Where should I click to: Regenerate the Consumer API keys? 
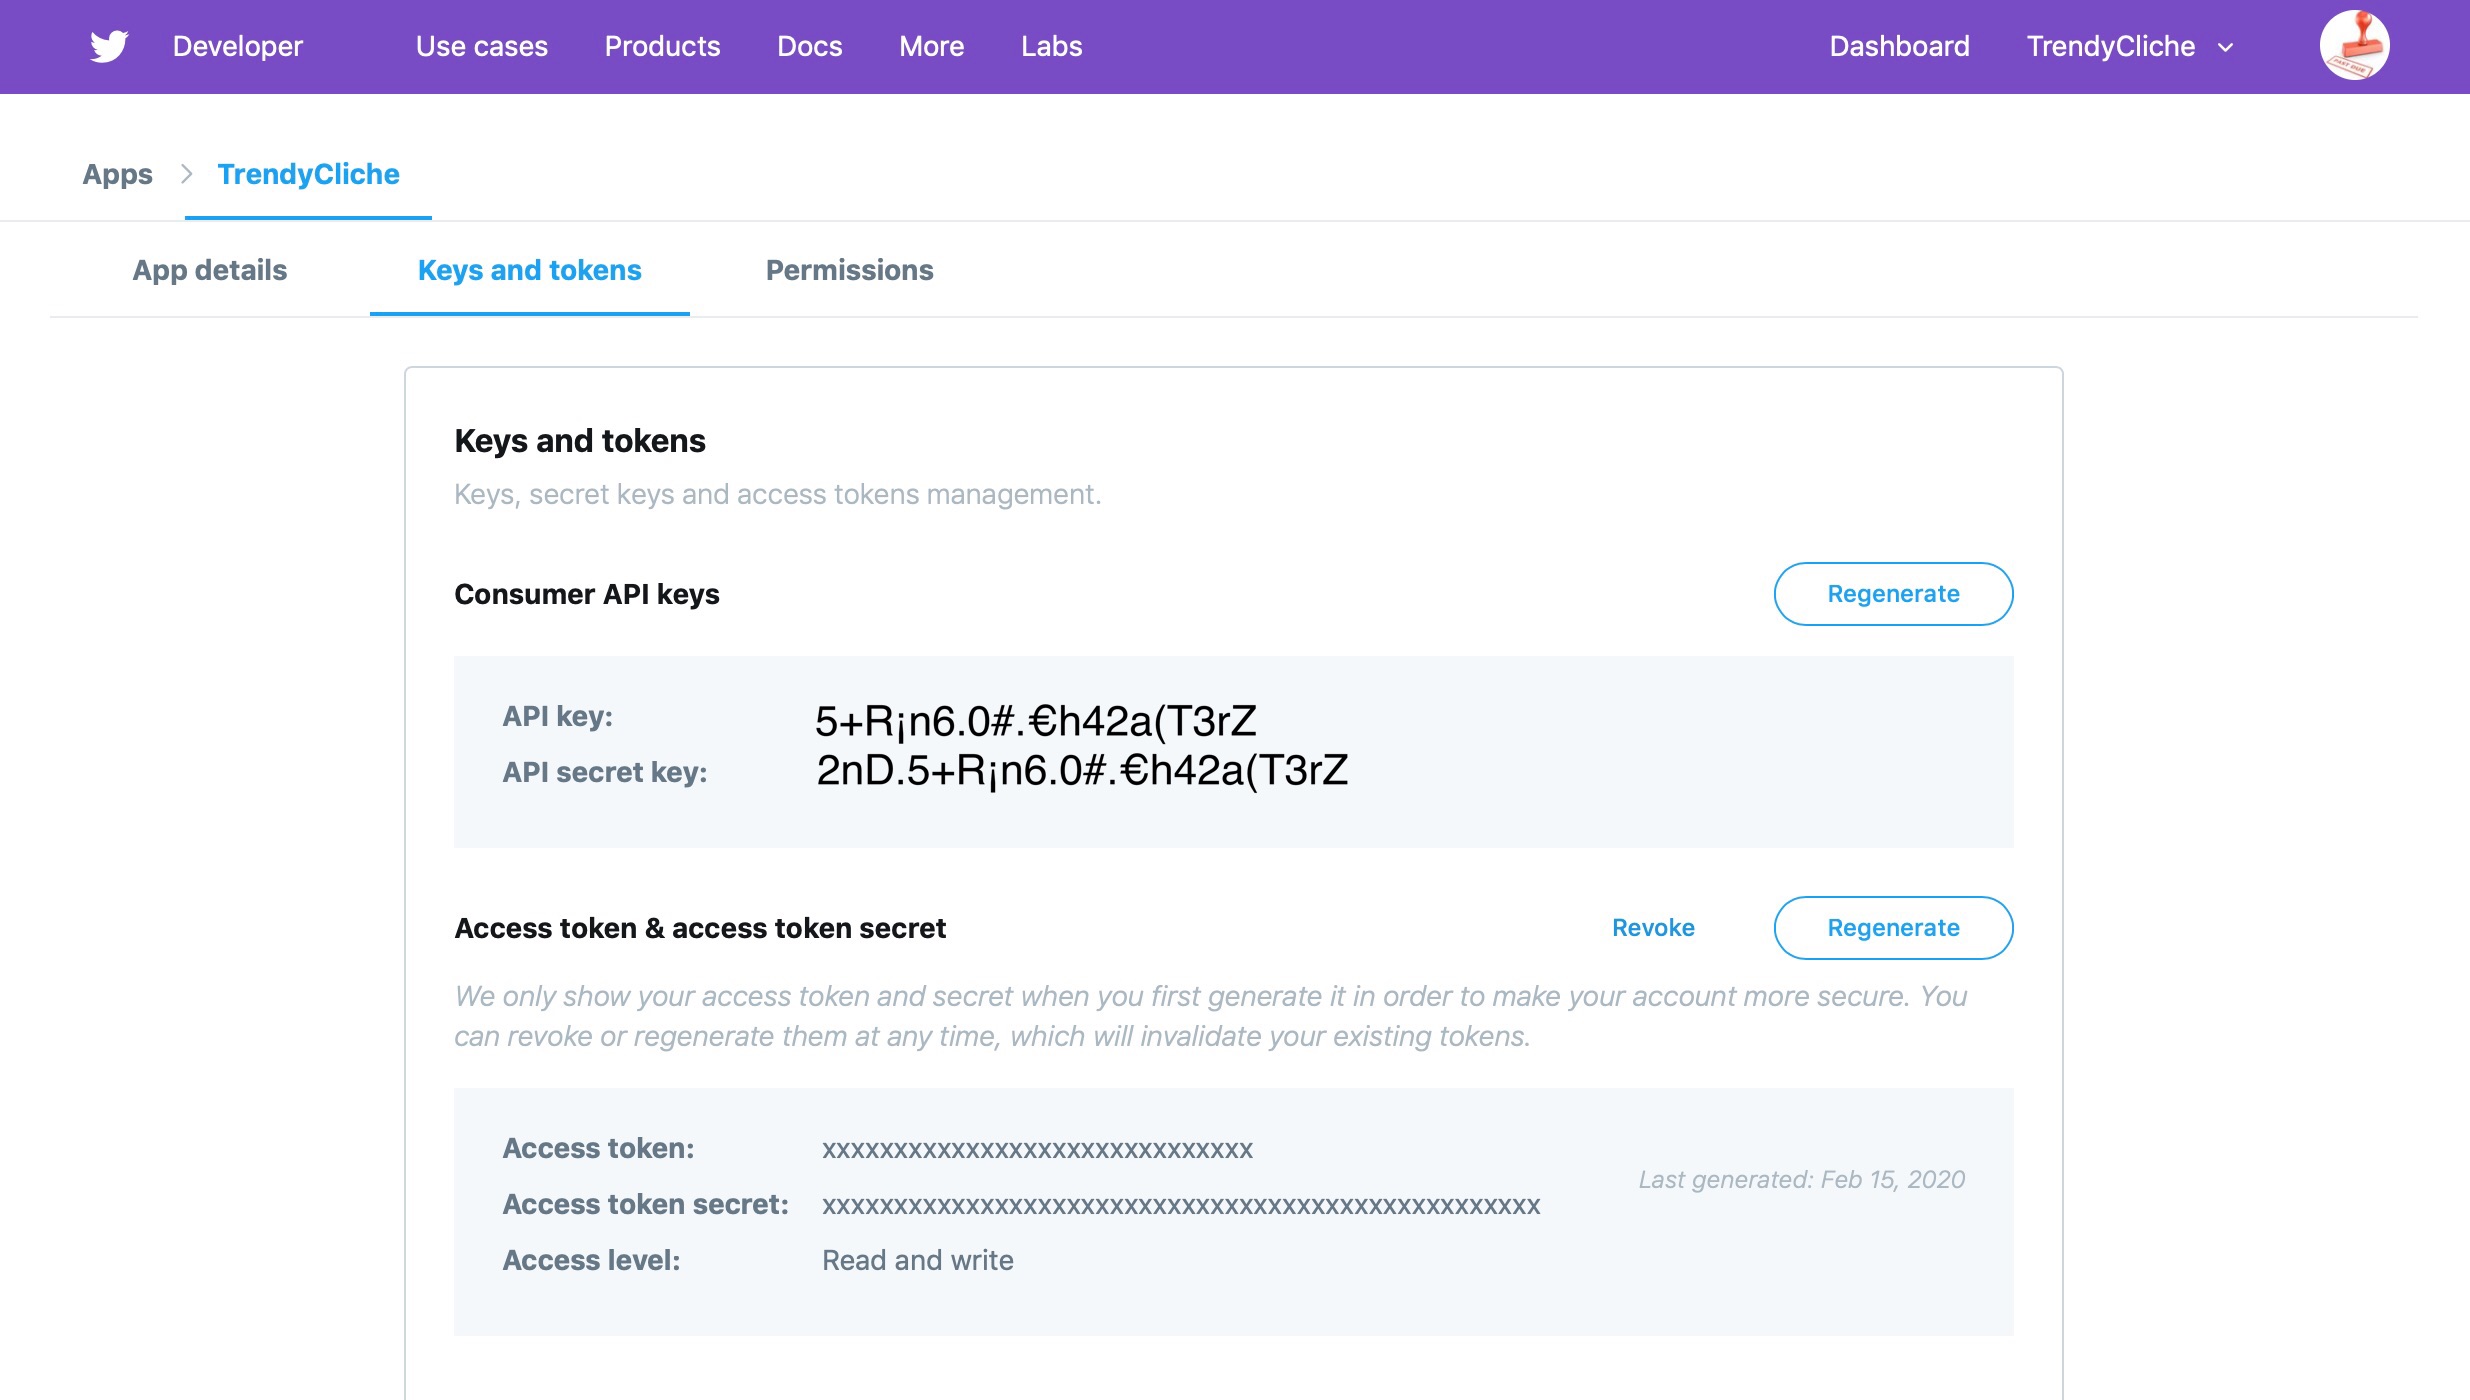pyautogui.click(x=1893, y=594)
